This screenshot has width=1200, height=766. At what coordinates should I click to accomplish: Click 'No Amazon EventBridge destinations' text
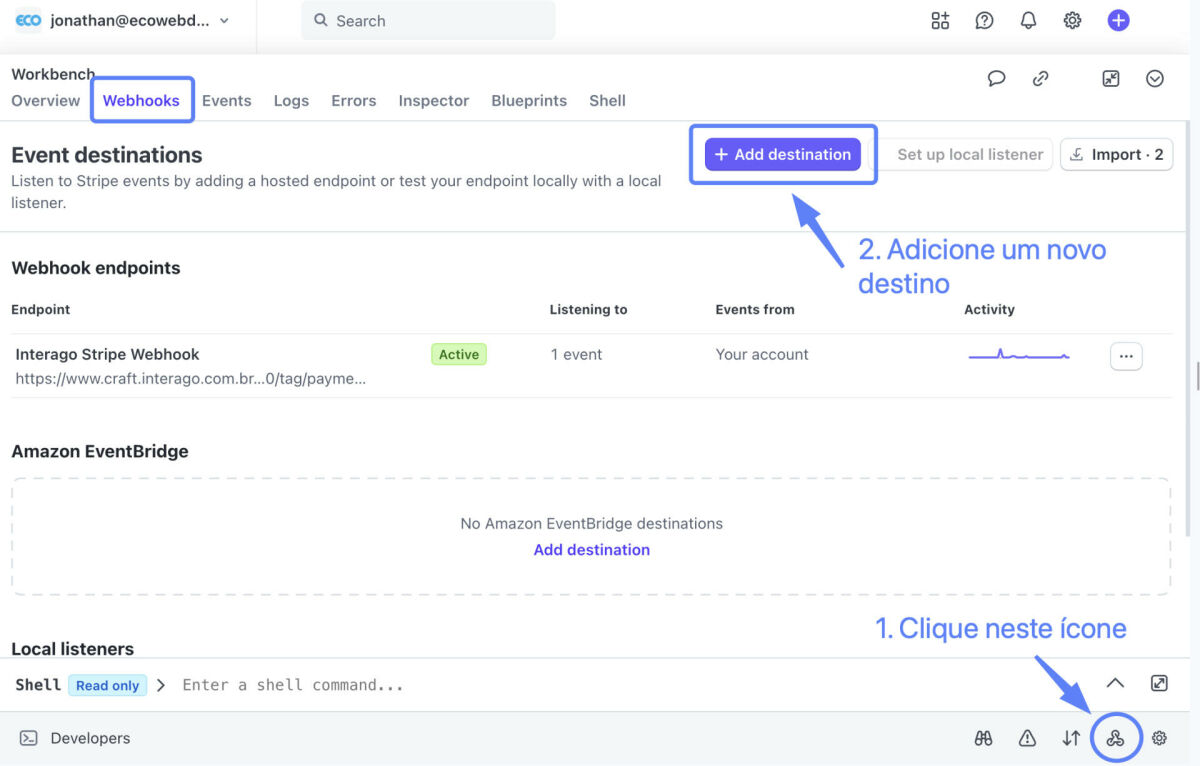click(591, 523)
